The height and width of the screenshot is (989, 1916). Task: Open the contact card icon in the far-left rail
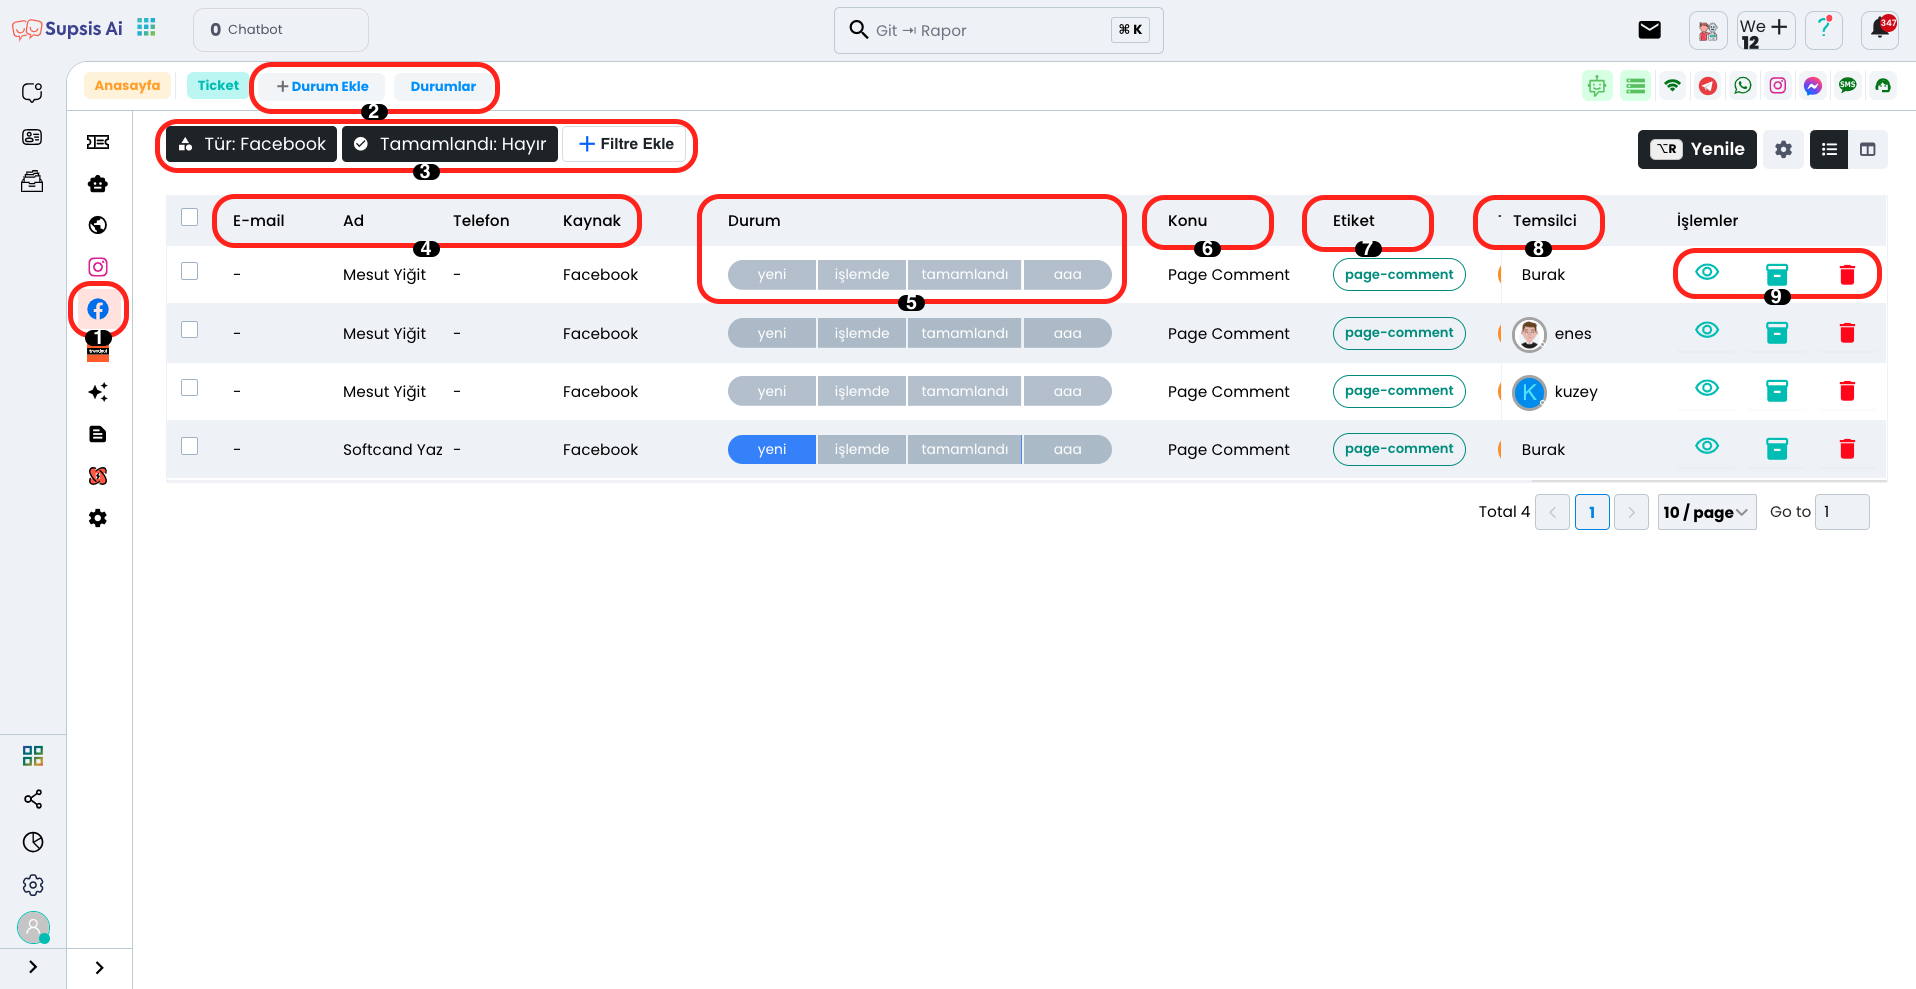[32, 137]
